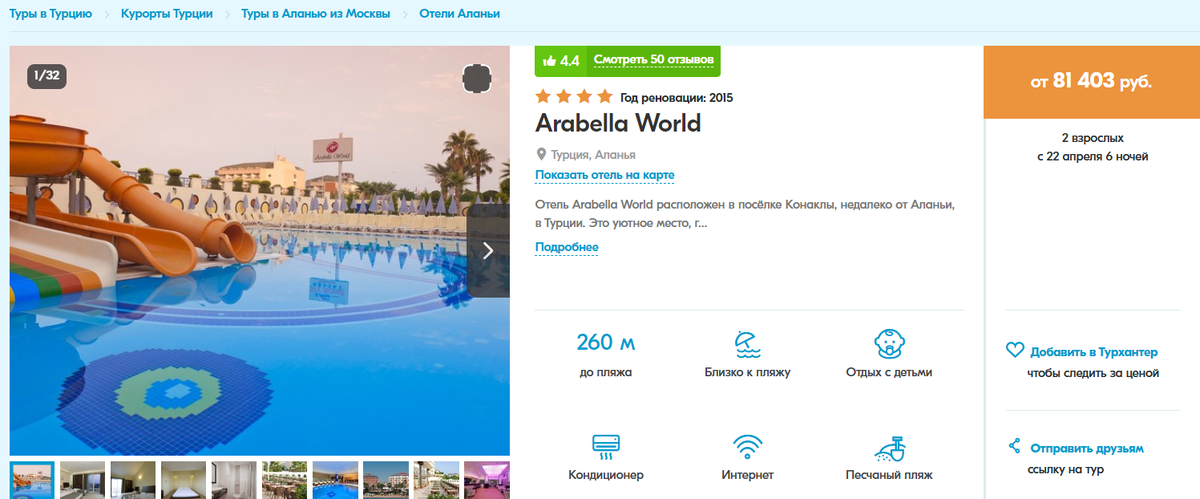Image resolution: width=1200 pixels, height=499 pixels.
Task: Open breadcrumb Туры в Аланью из Москвы
Action: [x=315, y=14]
